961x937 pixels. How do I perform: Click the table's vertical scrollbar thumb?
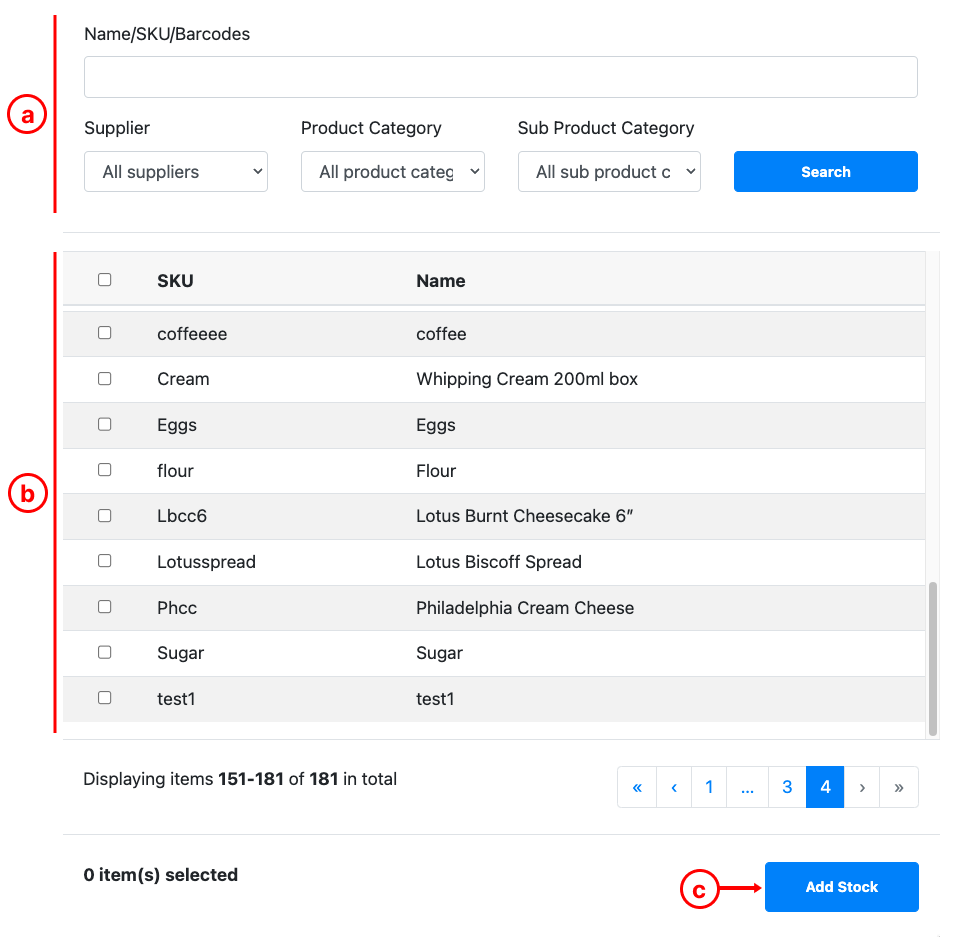(x=933, y=658)
